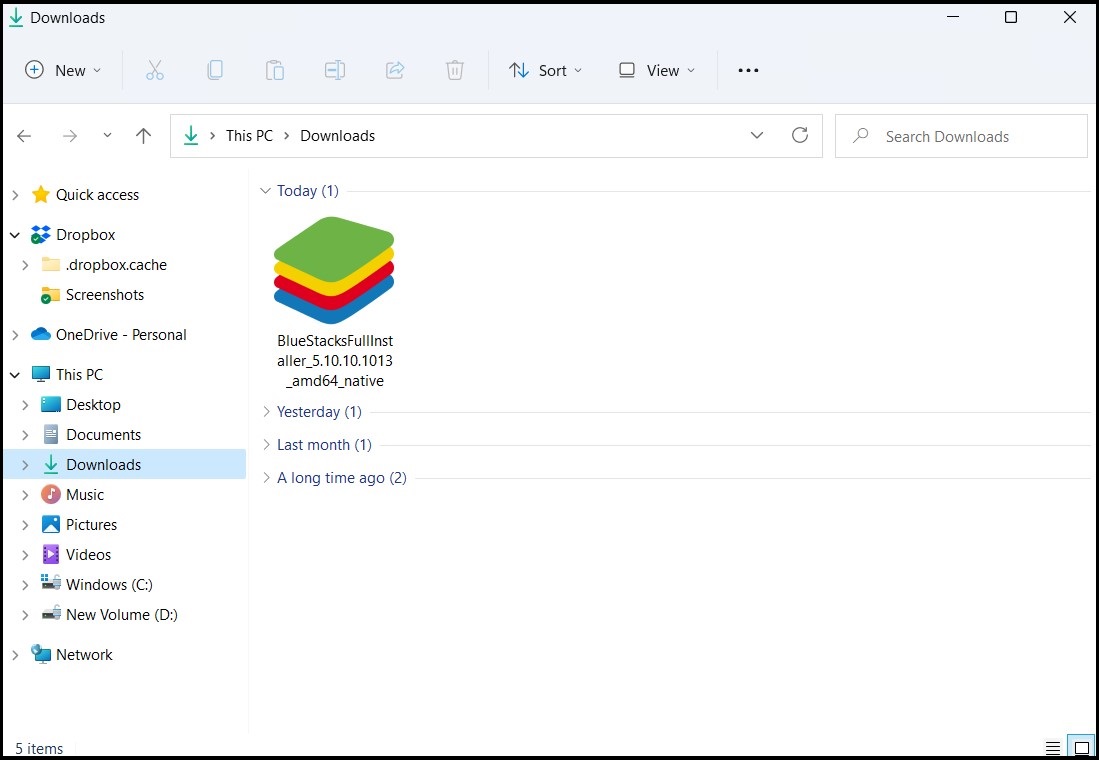Click the Cut scissors icon
This screenshot has width=1099, height=760.
(155, 70)
